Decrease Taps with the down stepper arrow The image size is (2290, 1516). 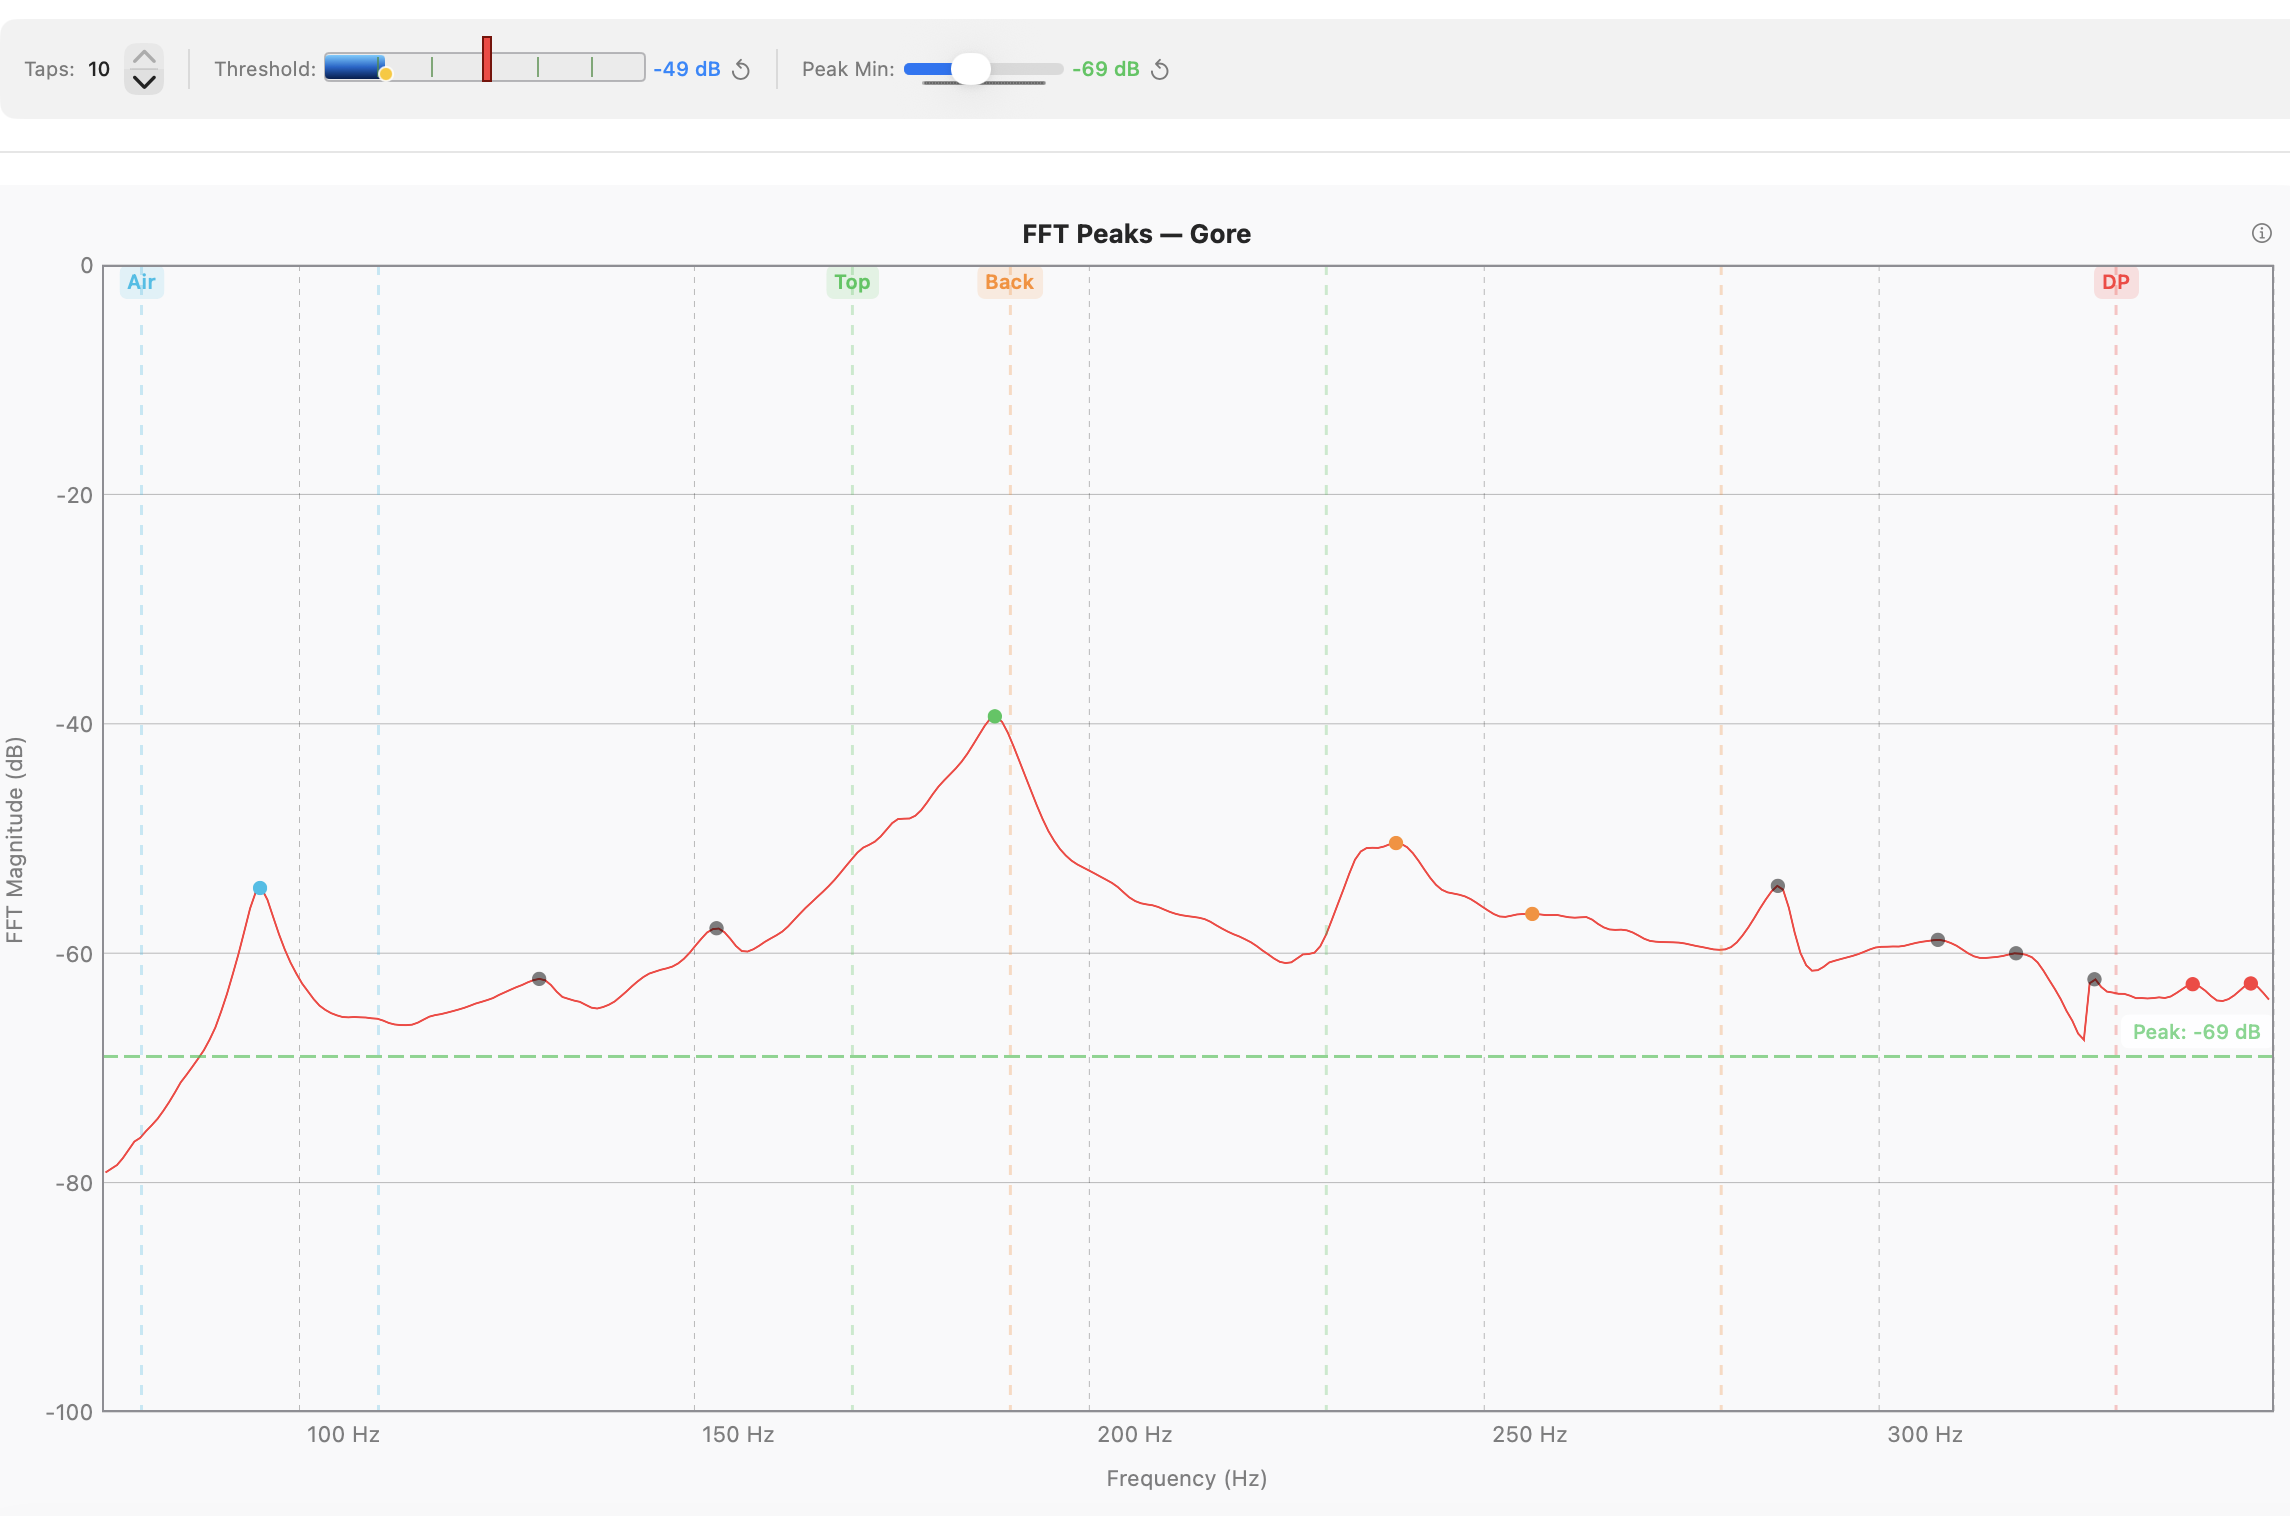144,82
